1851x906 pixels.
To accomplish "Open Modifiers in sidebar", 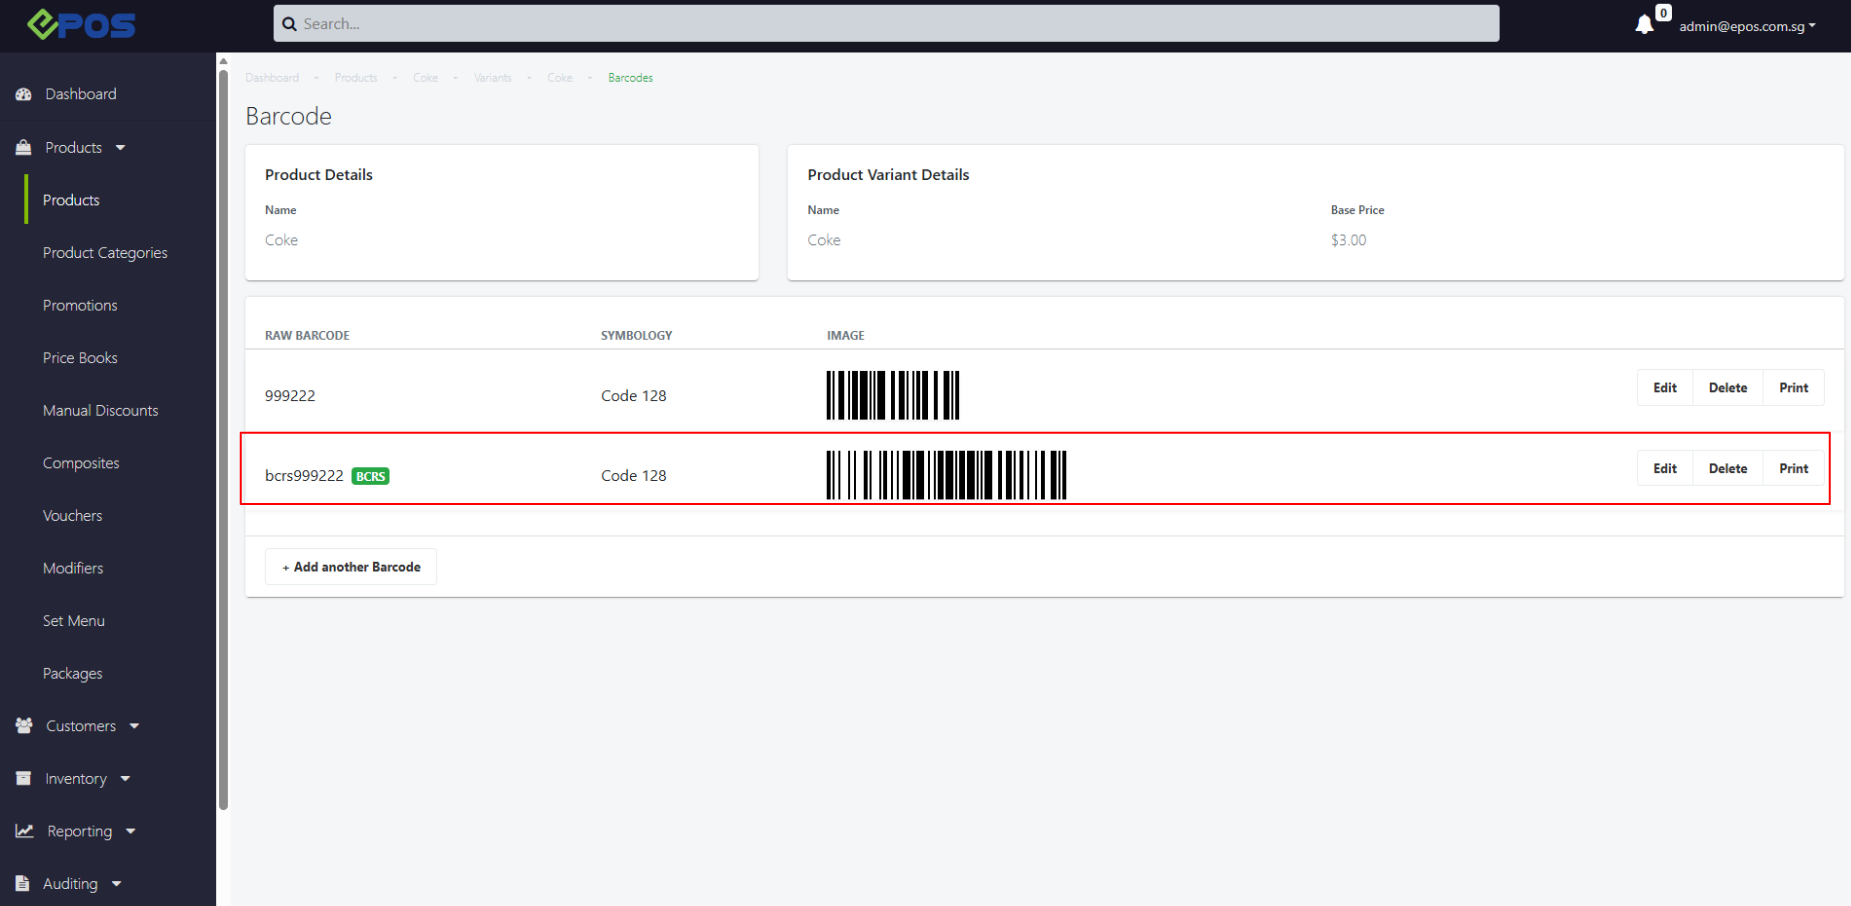I will (73, 568).
